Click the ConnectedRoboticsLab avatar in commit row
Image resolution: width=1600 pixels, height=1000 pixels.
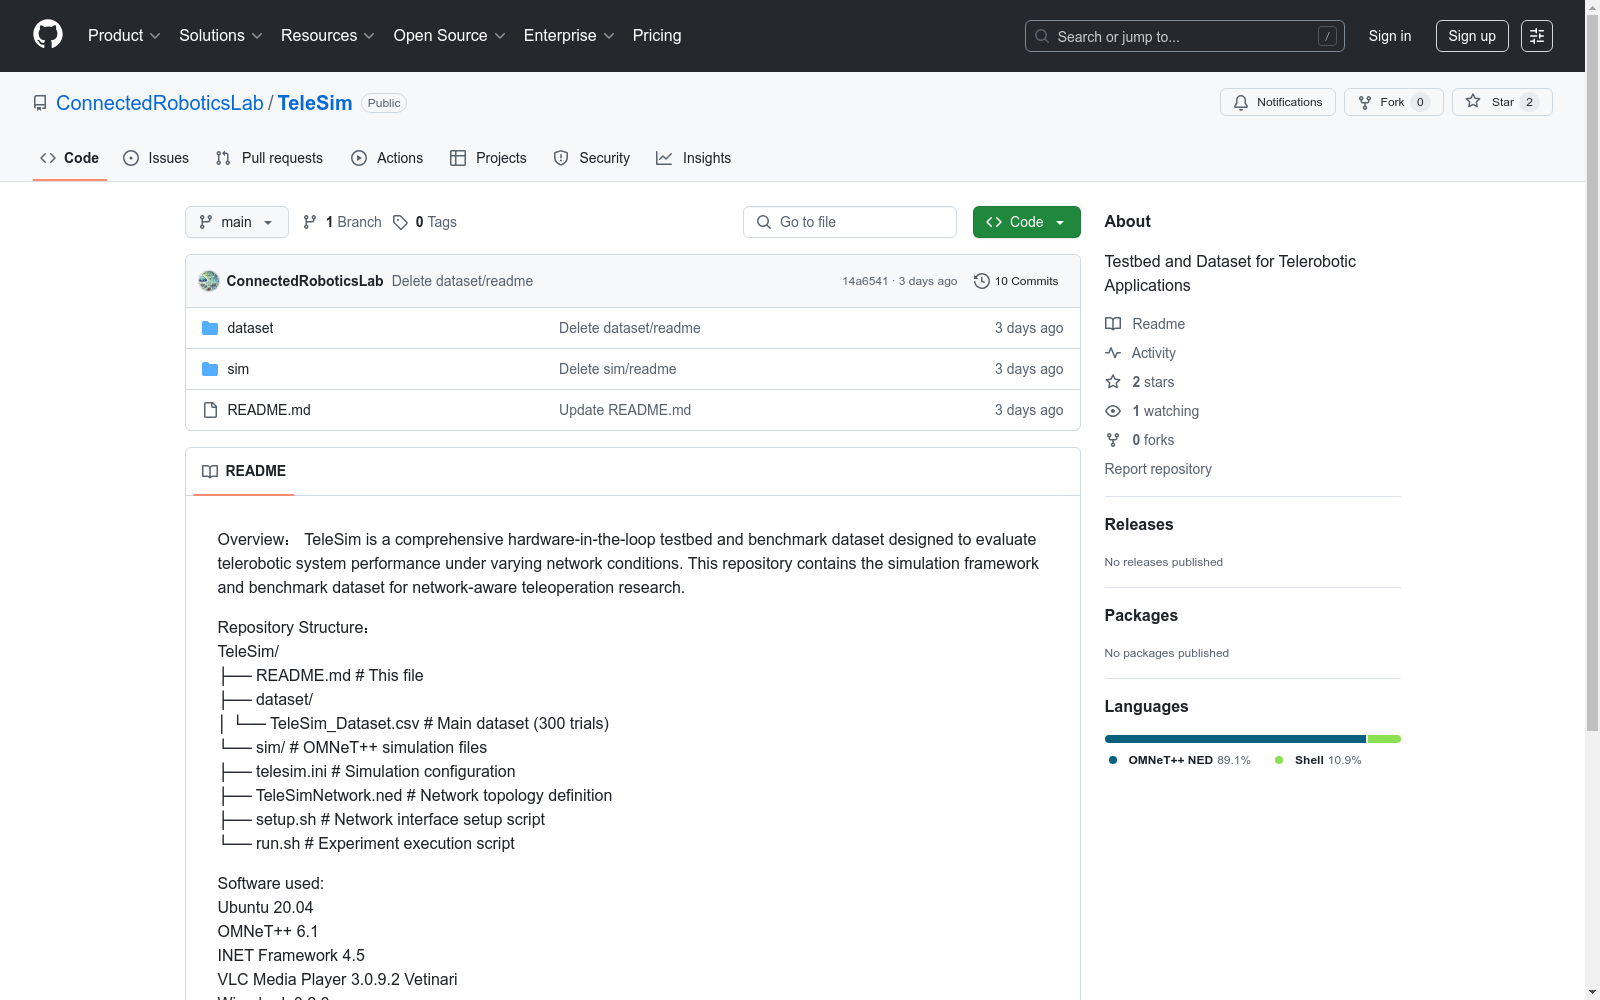tap(209, 281)
